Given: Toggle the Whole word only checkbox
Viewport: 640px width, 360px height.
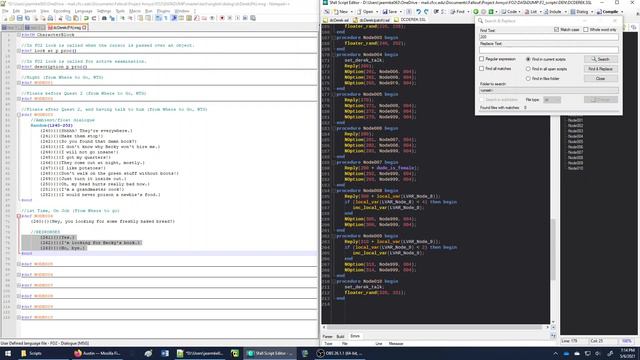Looking at the screenshot, I should [x=586, y=30].
